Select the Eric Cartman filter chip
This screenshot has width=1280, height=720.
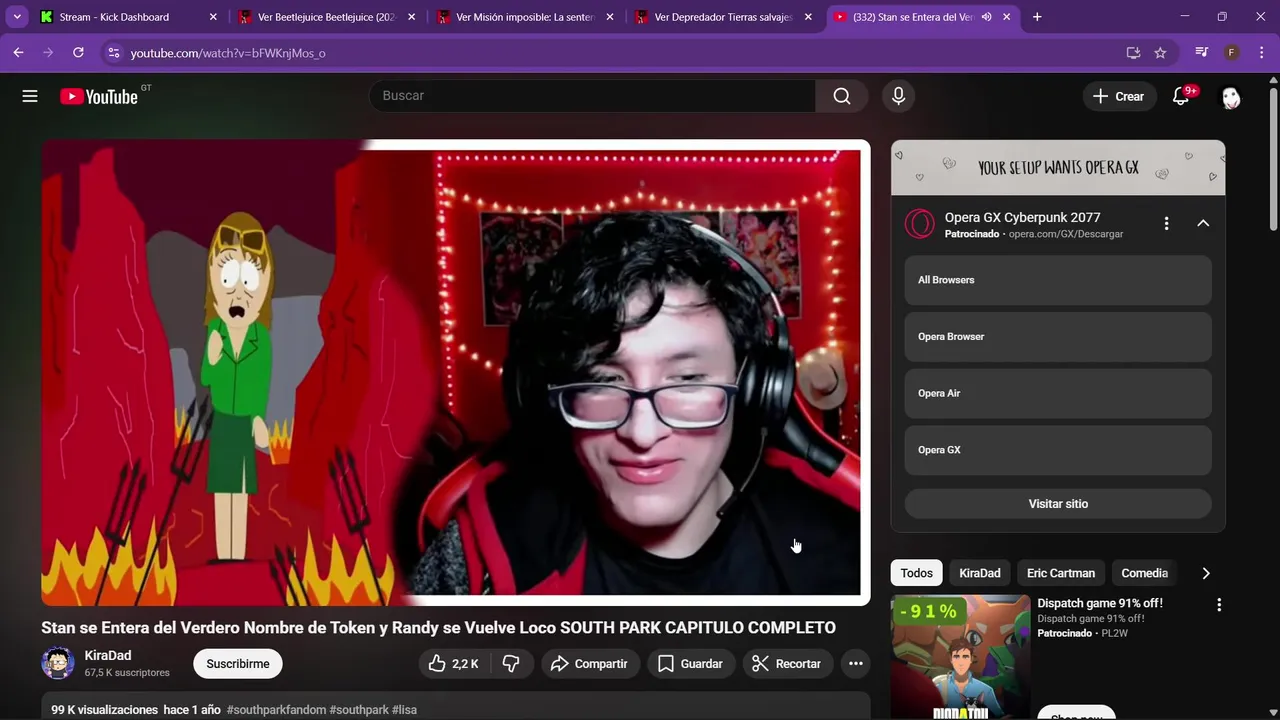(1061, 573)
